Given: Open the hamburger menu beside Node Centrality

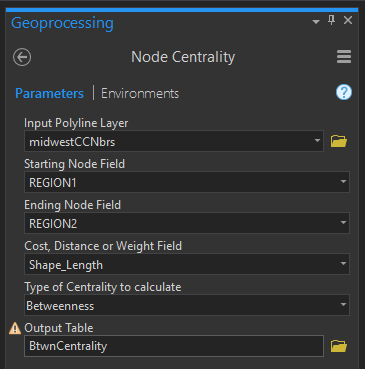Looking at the screenshot, I should 344,57.
